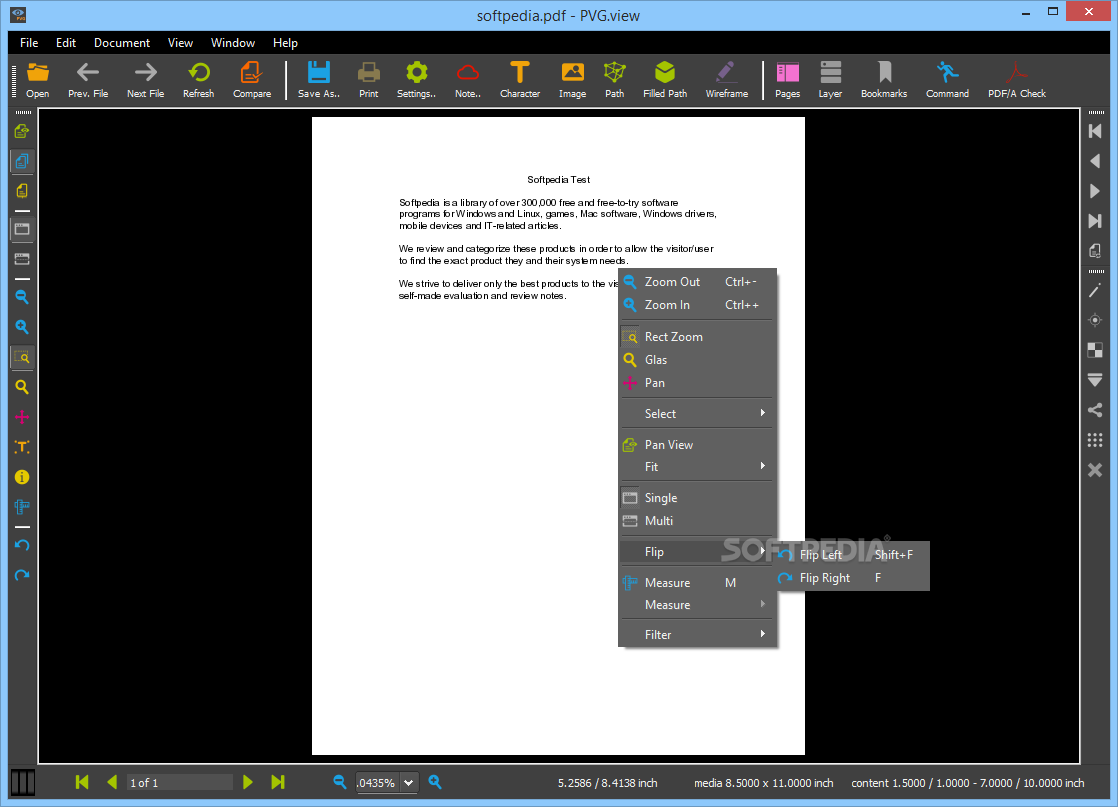Rotate left using sidebar icon
Screen dimensions: 1118x807
tap(22, 545)
